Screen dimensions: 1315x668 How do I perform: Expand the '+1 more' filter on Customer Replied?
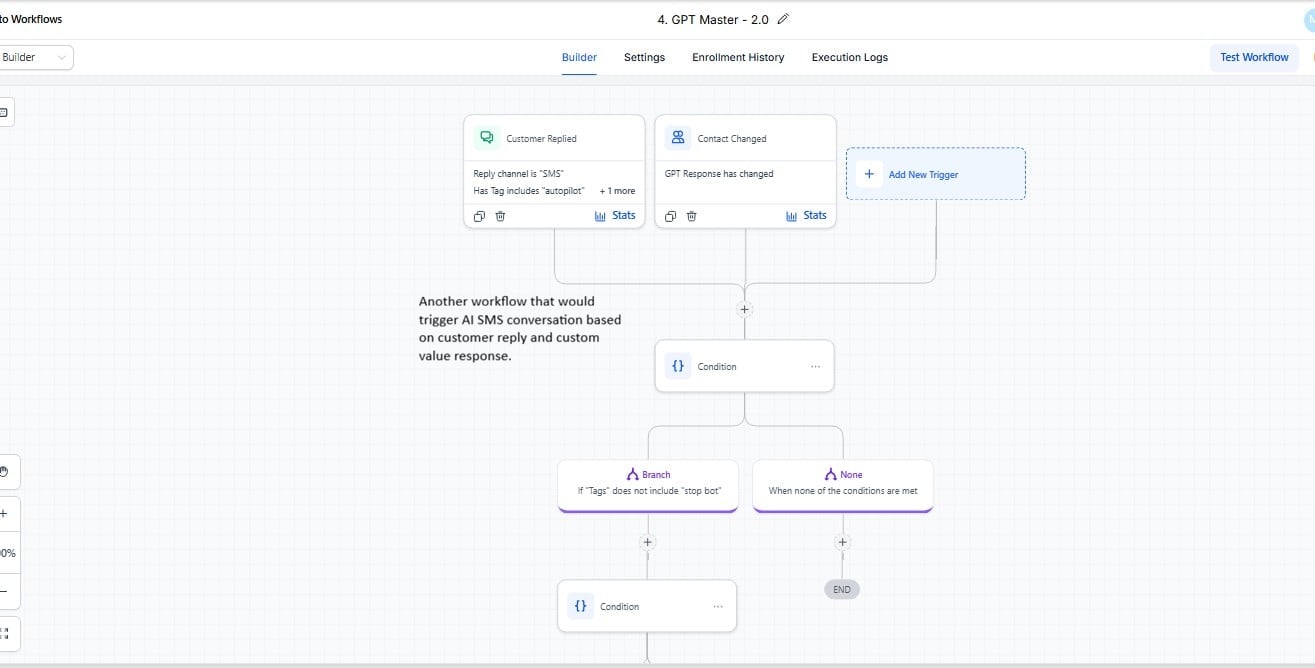616,190
